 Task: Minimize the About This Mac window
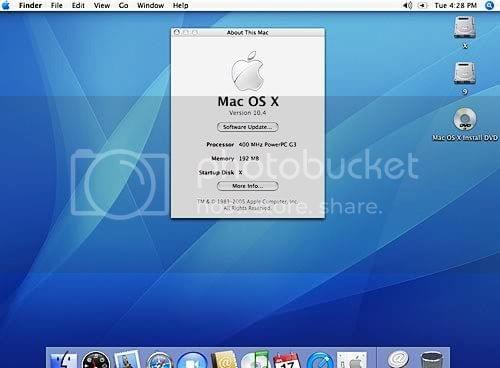click(186, 32)
